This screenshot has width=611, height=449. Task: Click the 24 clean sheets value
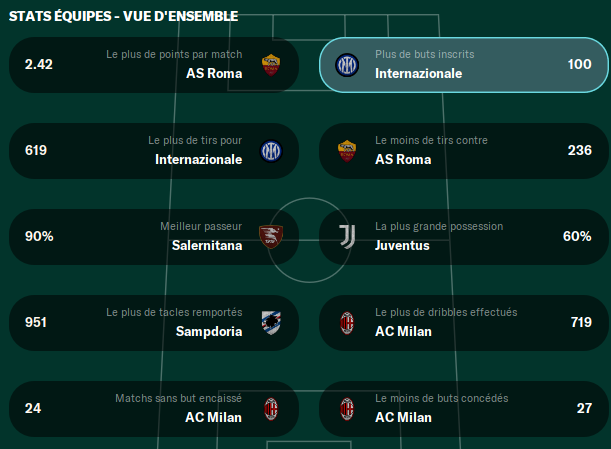33,408
